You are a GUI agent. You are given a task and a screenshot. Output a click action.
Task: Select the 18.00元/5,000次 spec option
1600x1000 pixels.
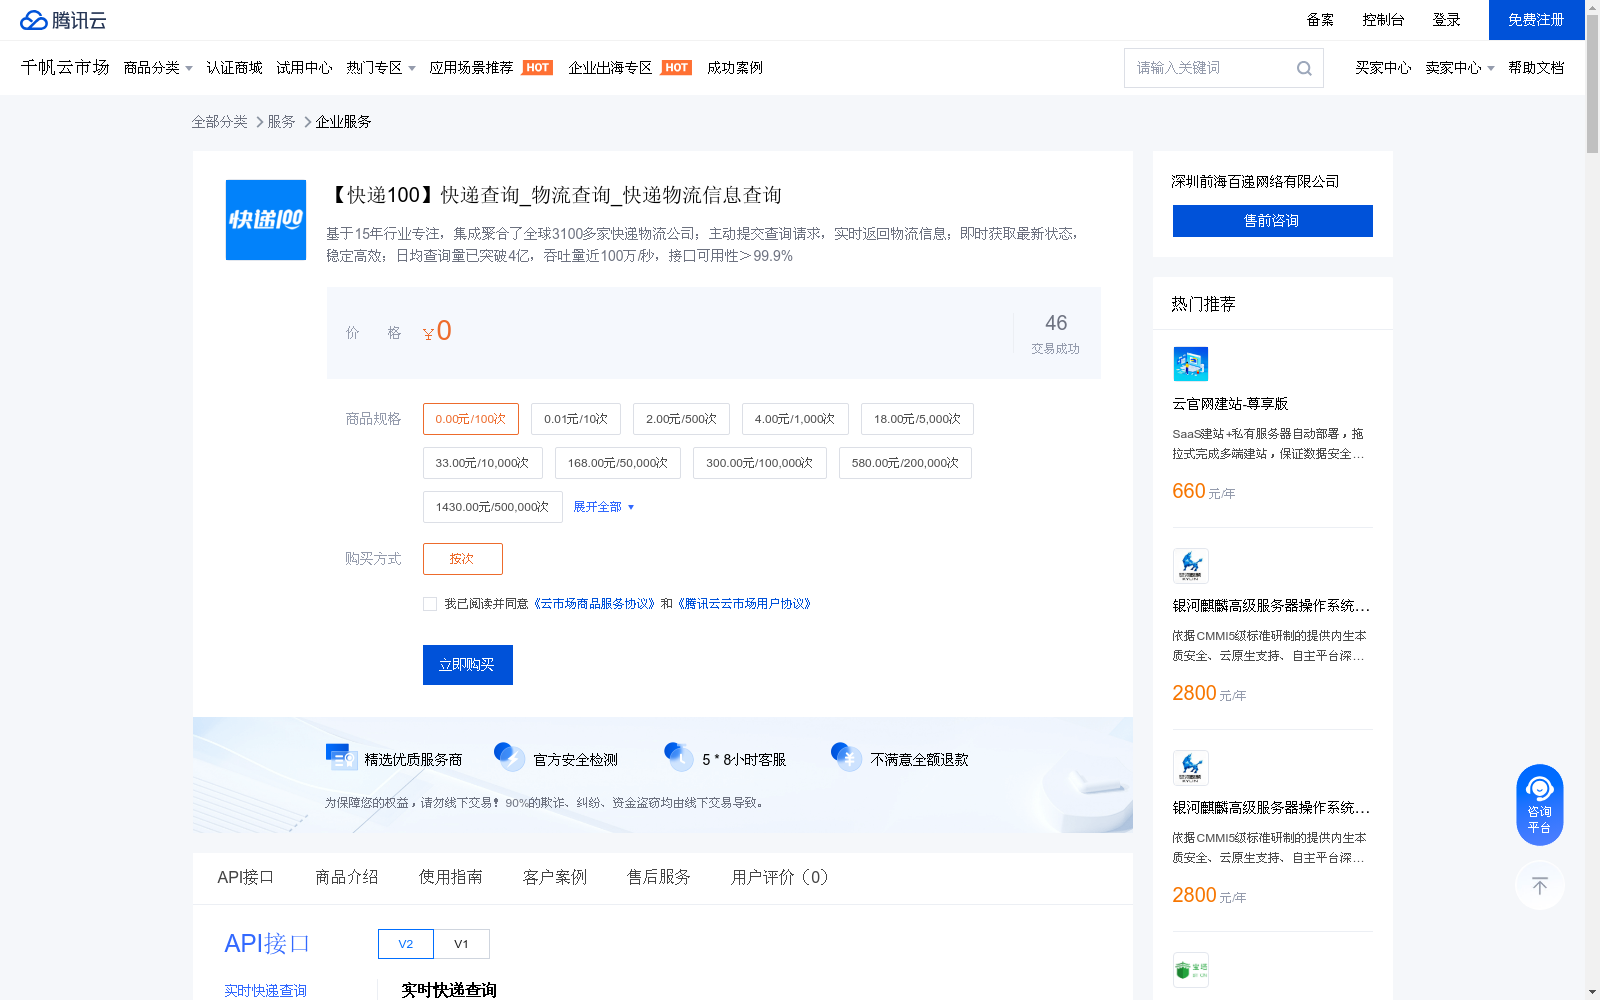click(917, 419)
